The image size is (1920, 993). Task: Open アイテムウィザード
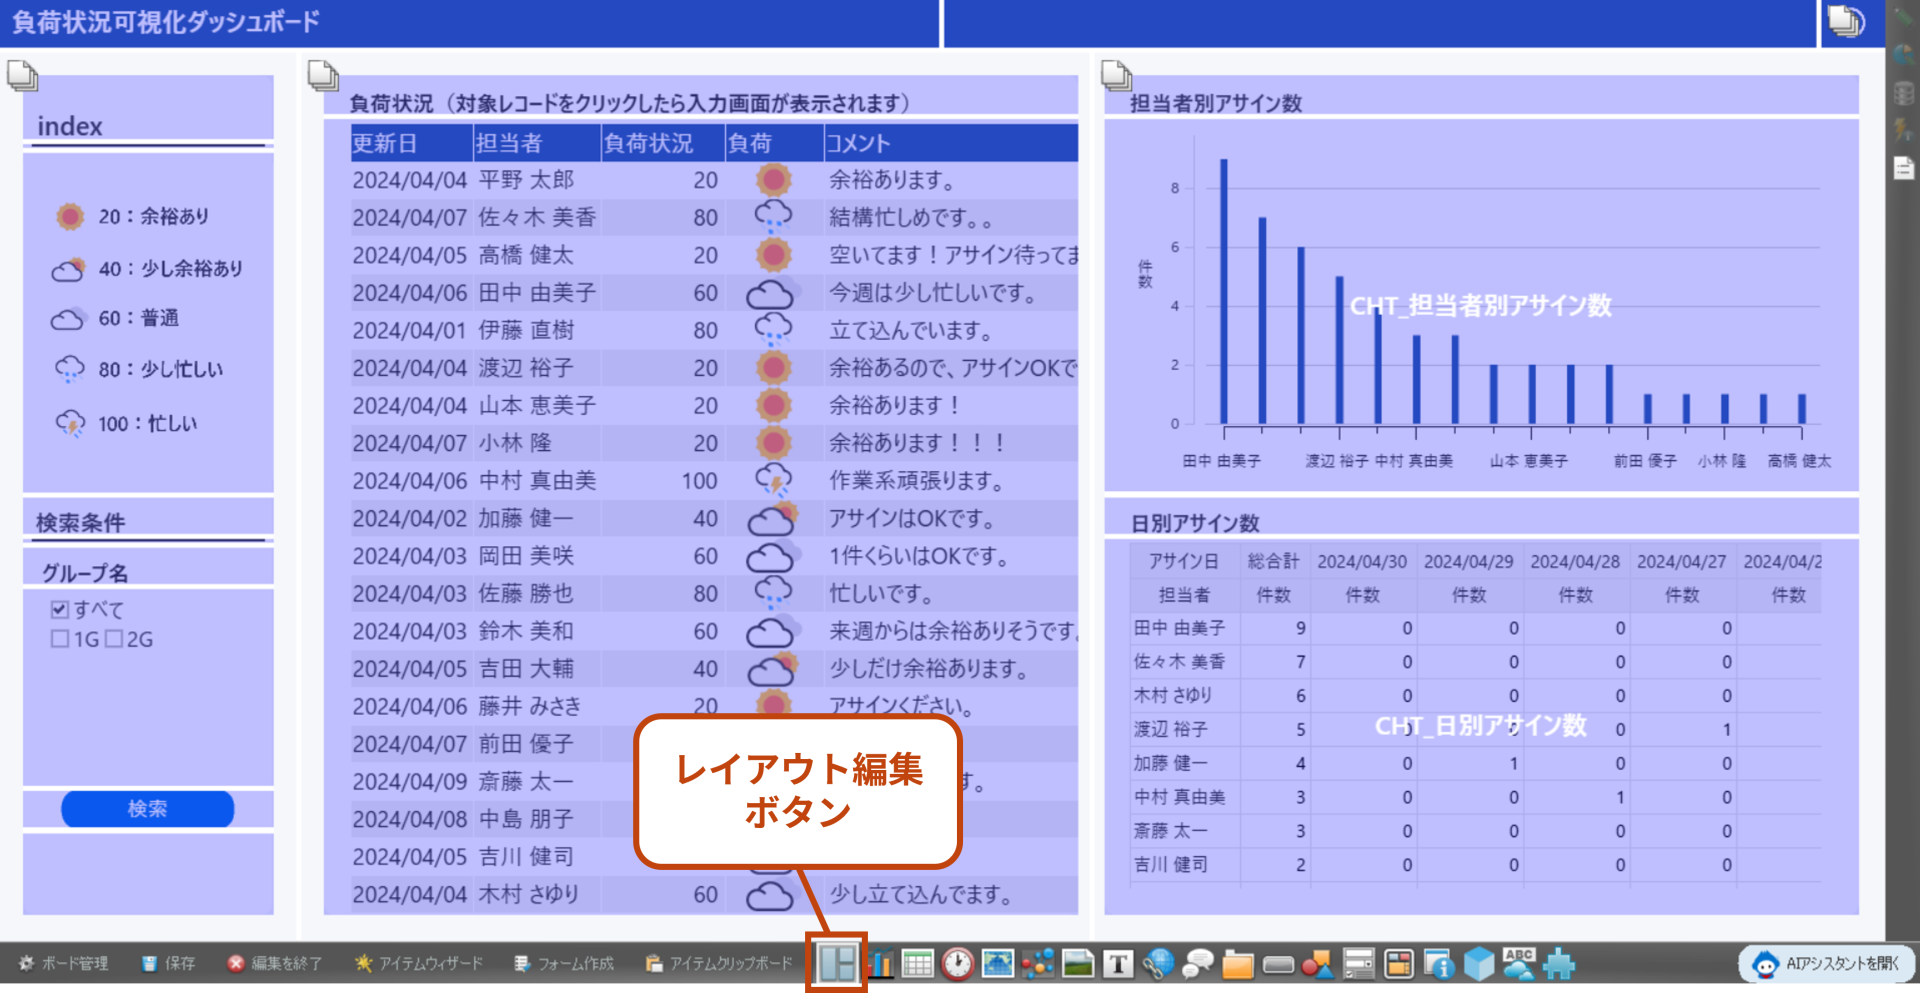click(418, 963)
